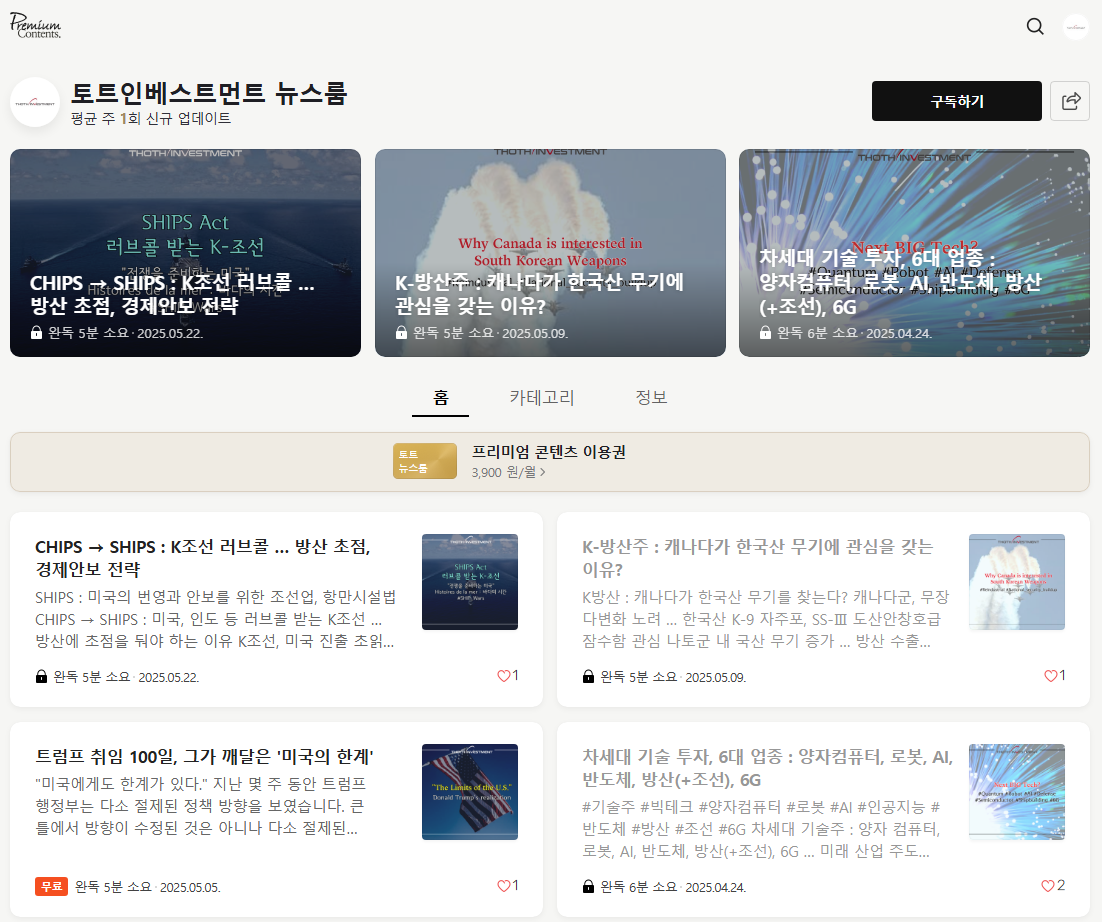Expand the 3,900 원/월 pricing chevron

[x=543, y=472]
